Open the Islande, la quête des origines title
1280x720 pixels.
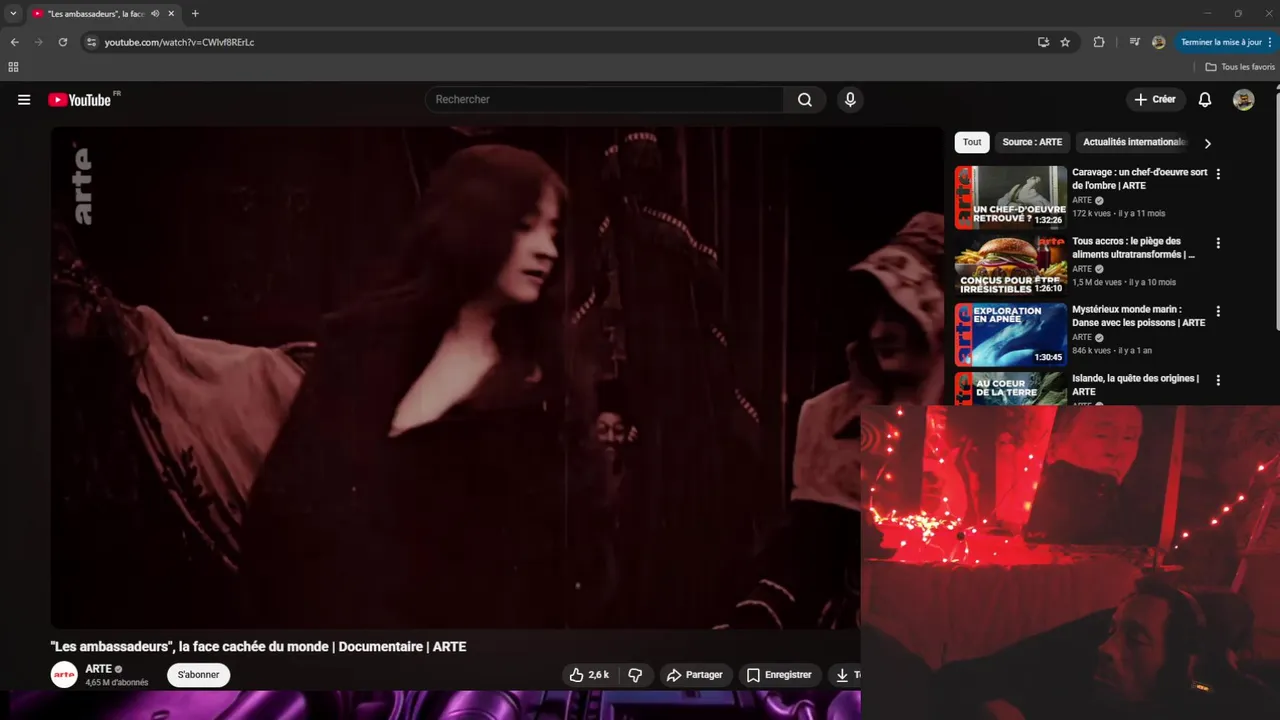[1136, 385]
